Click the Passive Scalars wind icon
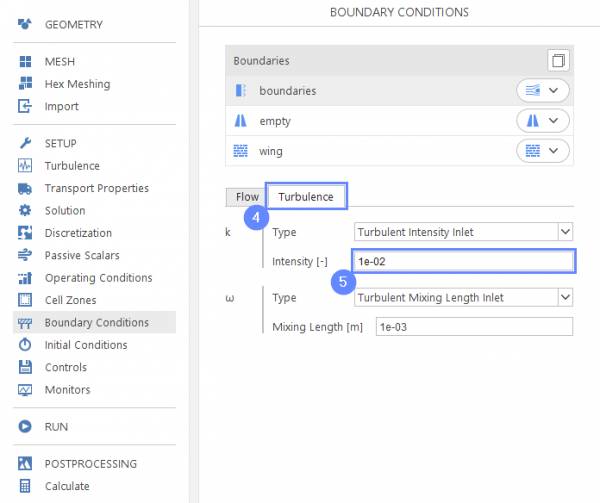This screenshot has width=600, height=503. (x=25, y=256)
